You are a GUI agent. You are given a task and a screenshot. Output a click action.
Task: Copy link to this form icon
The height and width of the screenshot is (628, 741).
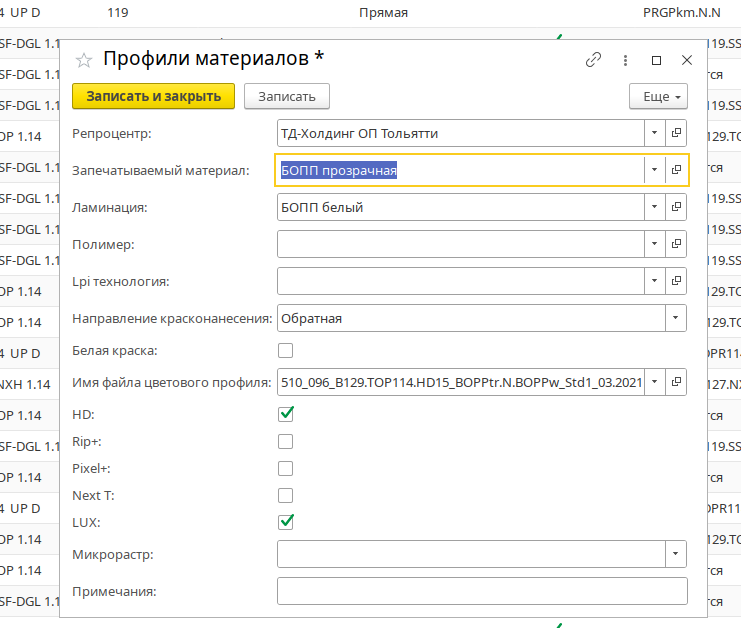(594, 60)
